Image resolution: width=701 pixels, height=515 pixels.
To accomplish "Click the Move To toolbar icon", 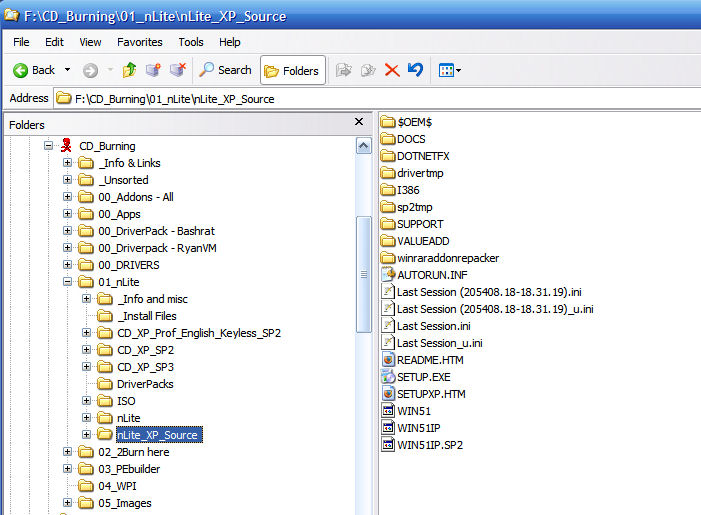I will [344, 70].
